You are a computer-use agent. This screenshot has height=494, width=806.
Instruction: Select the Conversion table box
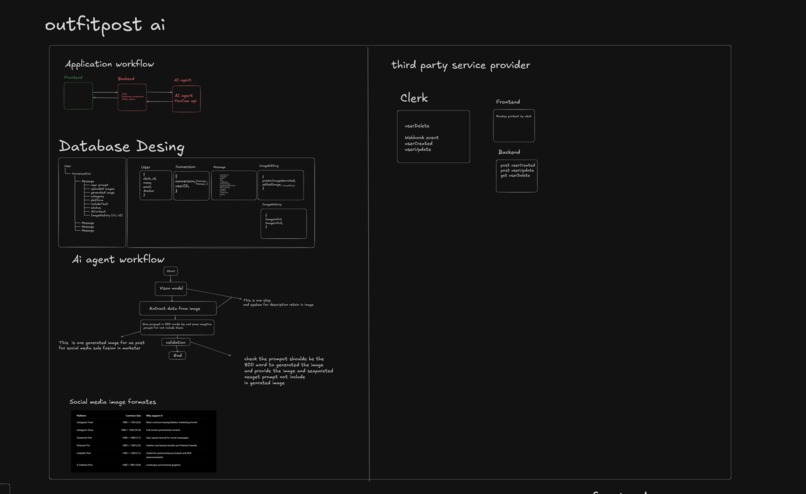pos(191,186)
